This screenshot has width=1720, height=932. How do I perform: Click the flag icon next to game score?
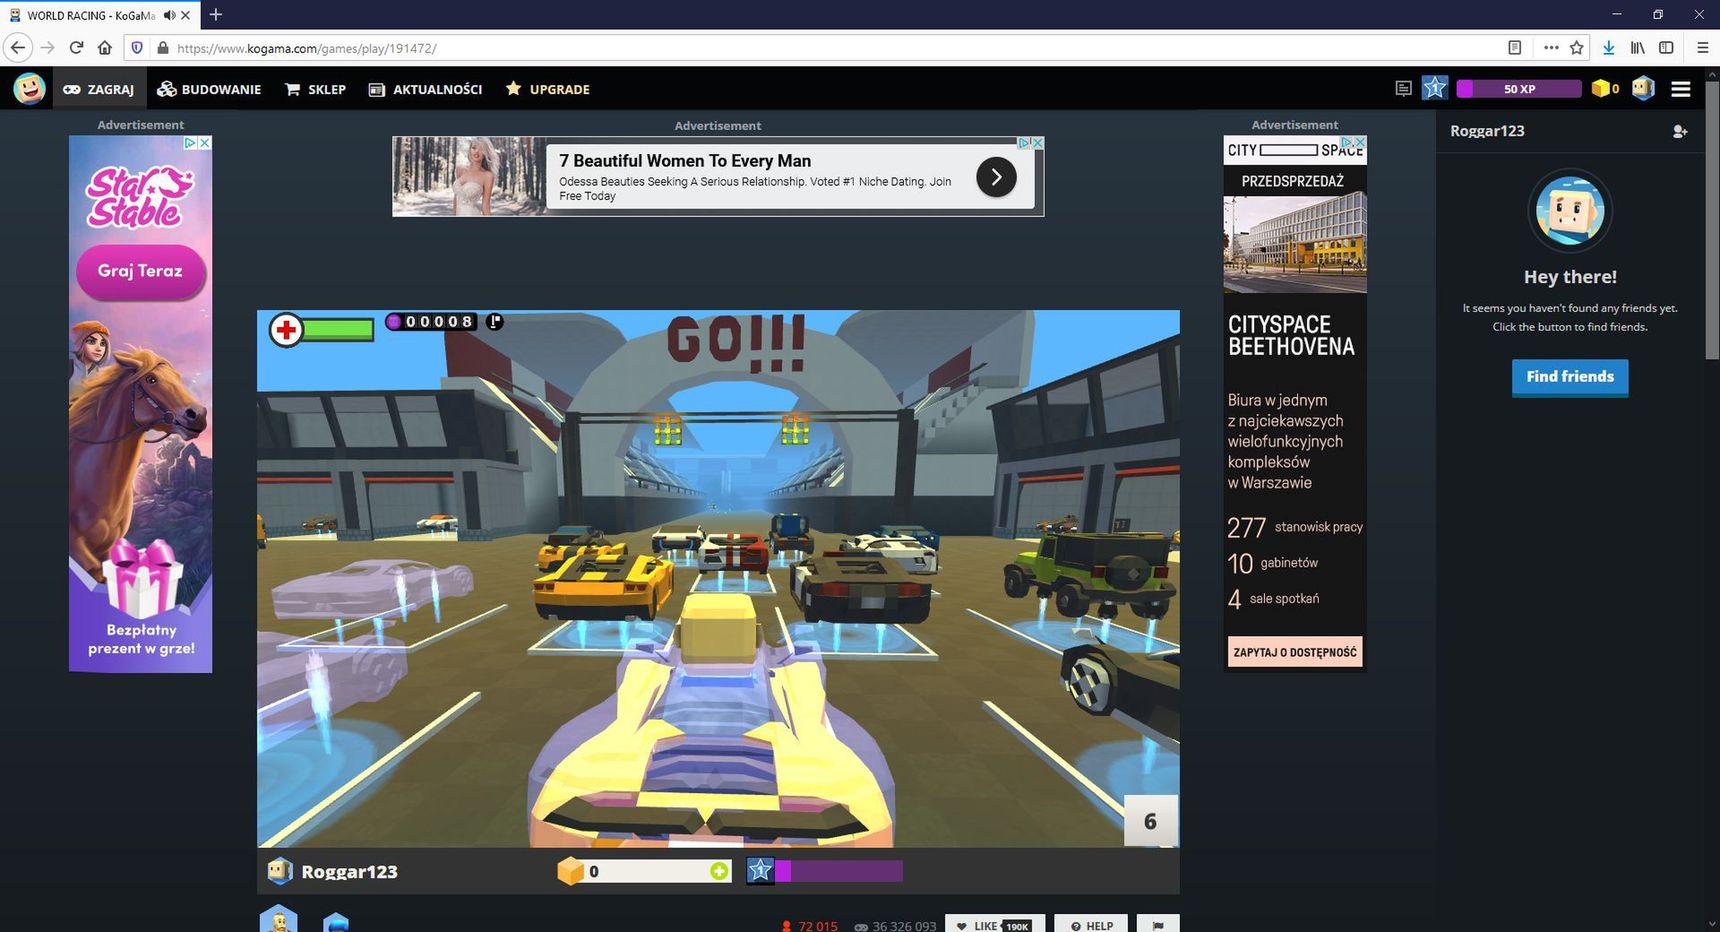click(x=494, y=322)
